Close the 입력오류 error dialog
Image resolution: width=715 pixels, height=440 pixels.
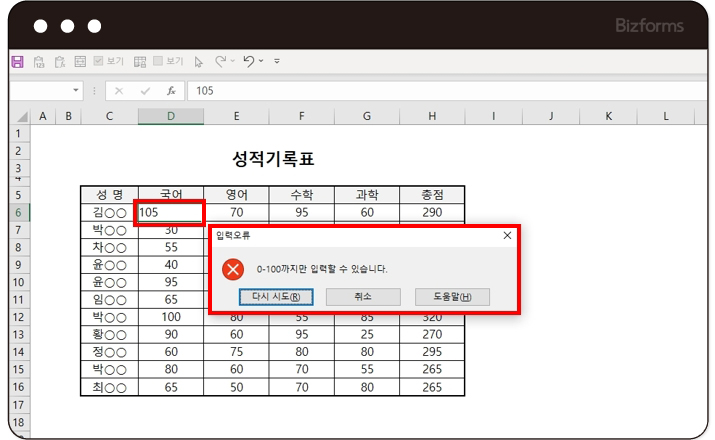pyautogui.click(x=506, y=235)
